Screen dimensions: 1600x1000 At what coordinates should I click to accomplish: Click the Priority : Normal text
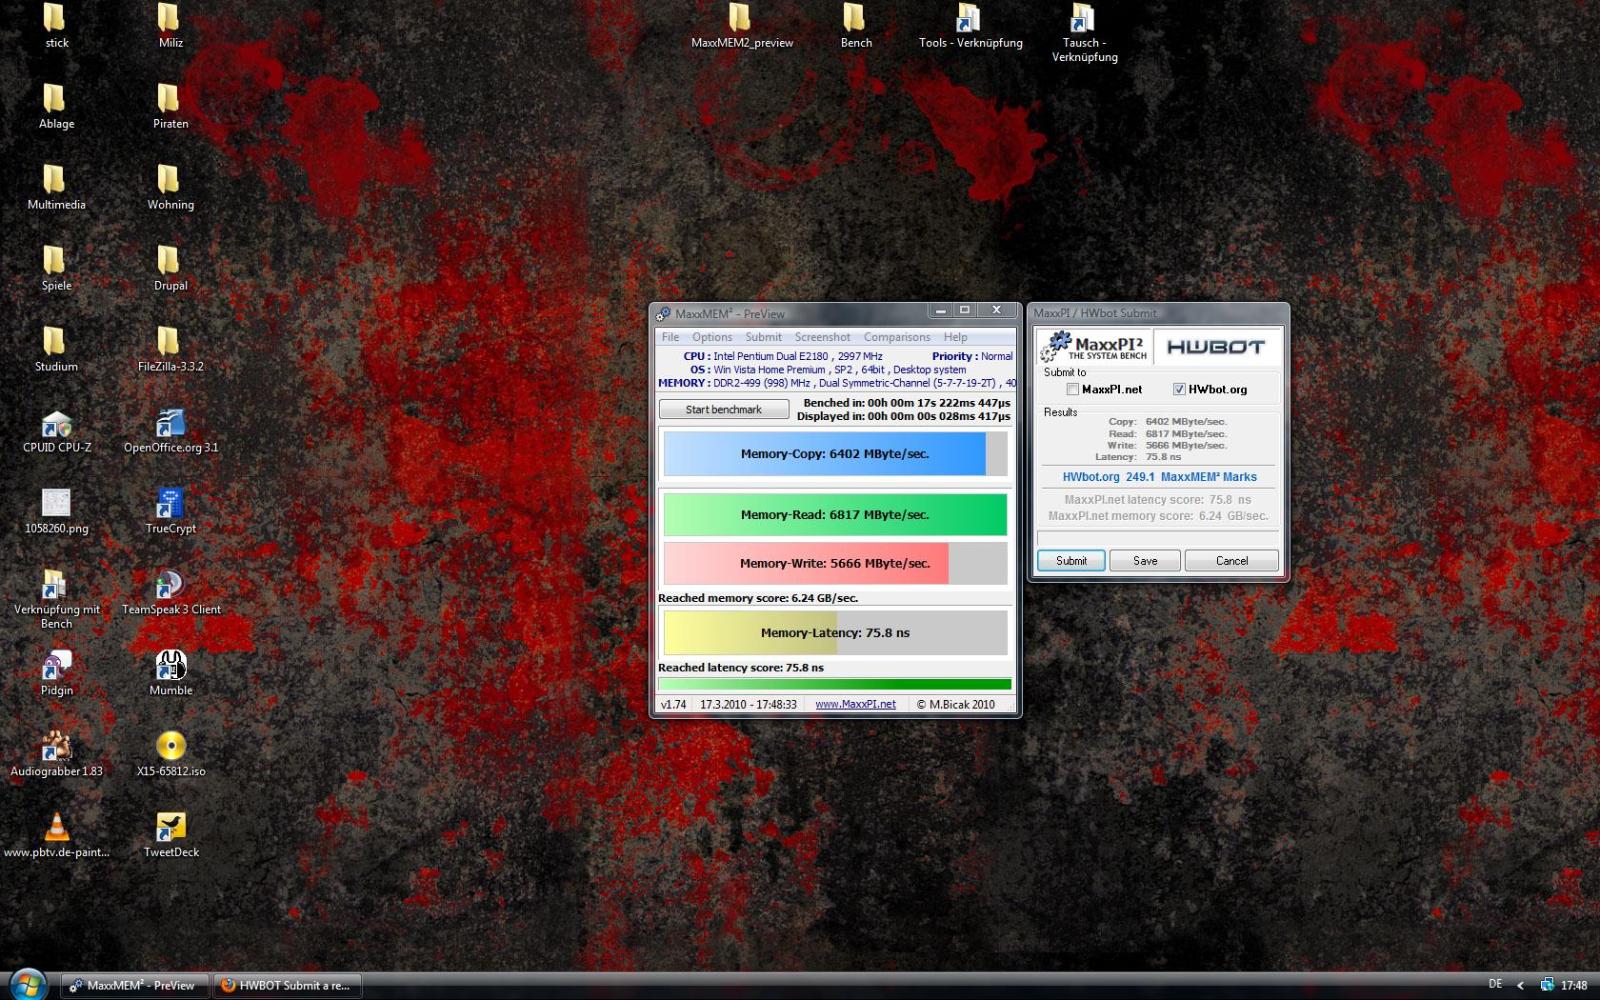(972, 356)
